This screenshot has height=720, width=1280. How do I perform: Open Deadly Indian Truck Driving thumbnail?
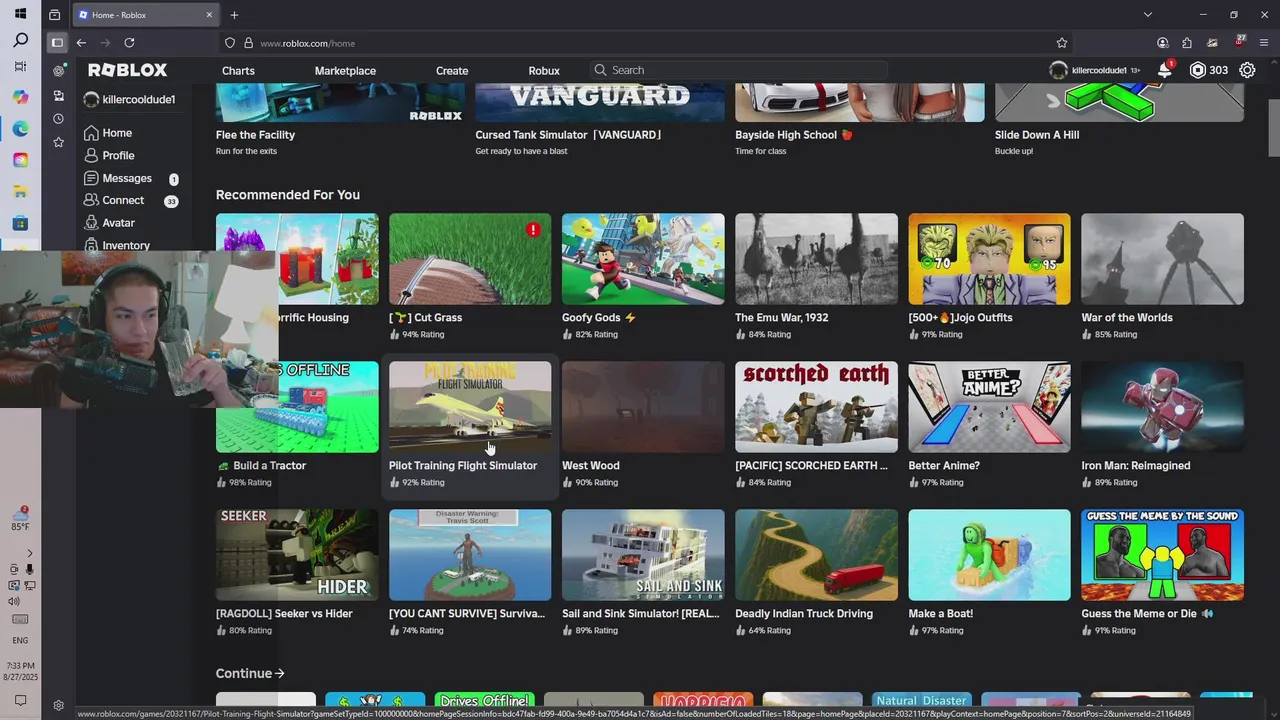pos(816,555)
